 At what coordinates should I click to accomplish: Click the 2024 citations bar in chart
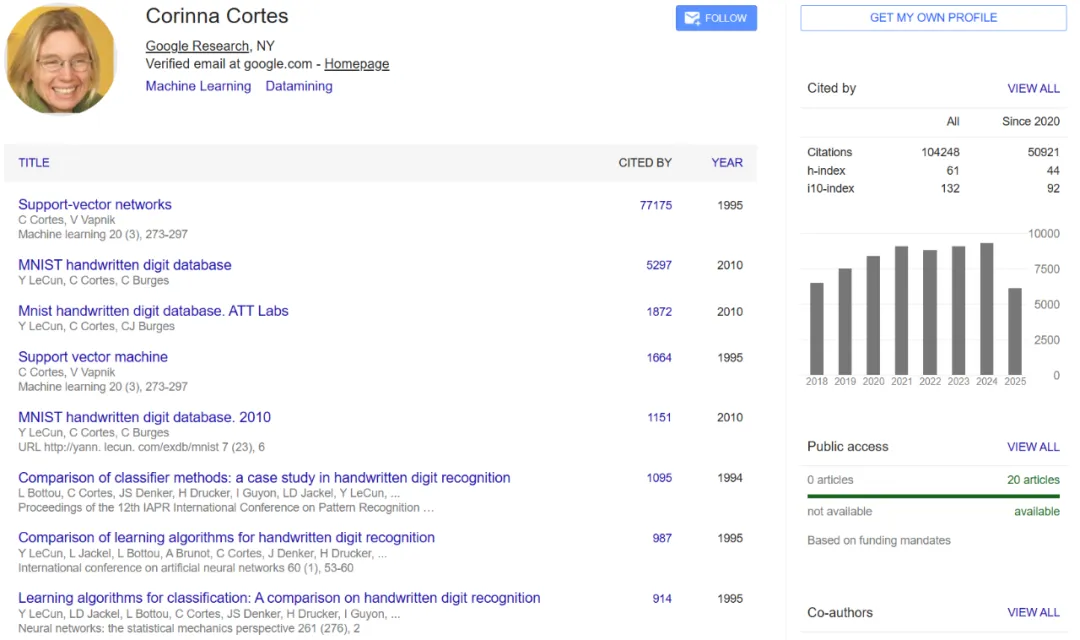(x=986, y=309)
